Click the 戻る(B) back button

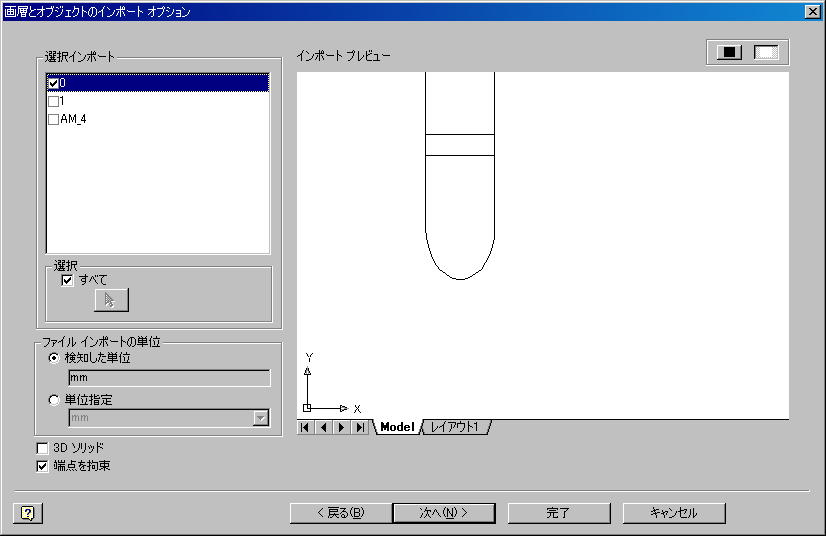tap(341, 513)
